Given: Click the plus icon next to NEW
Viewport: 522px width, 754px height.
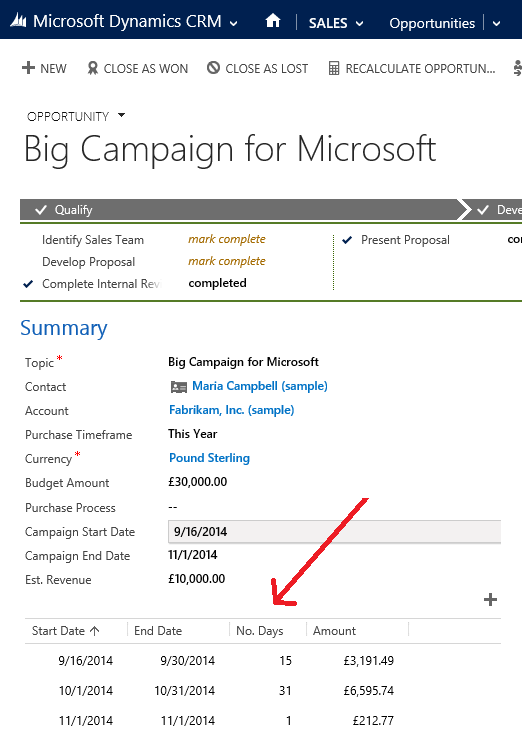Looking at the screenshot, I should click(x=28, y=68).
